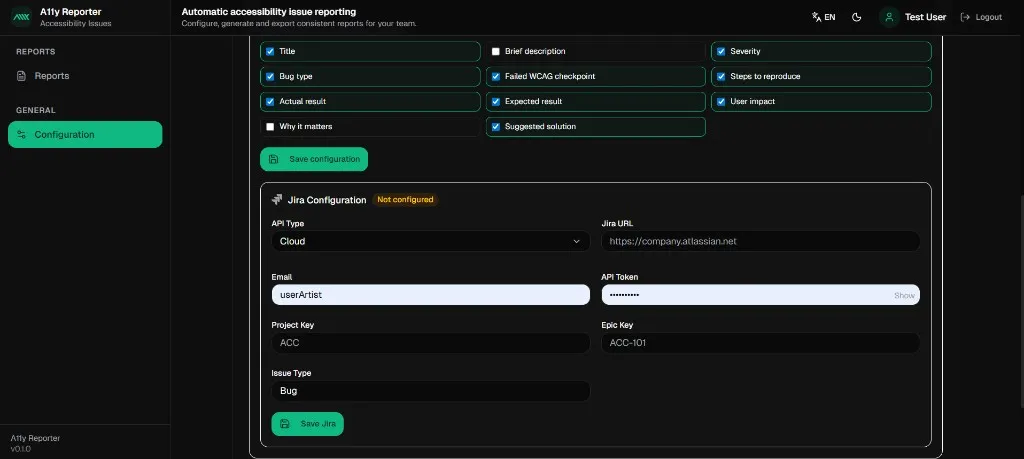Click the Jira Configuration header icon

[x=277, y=200]
